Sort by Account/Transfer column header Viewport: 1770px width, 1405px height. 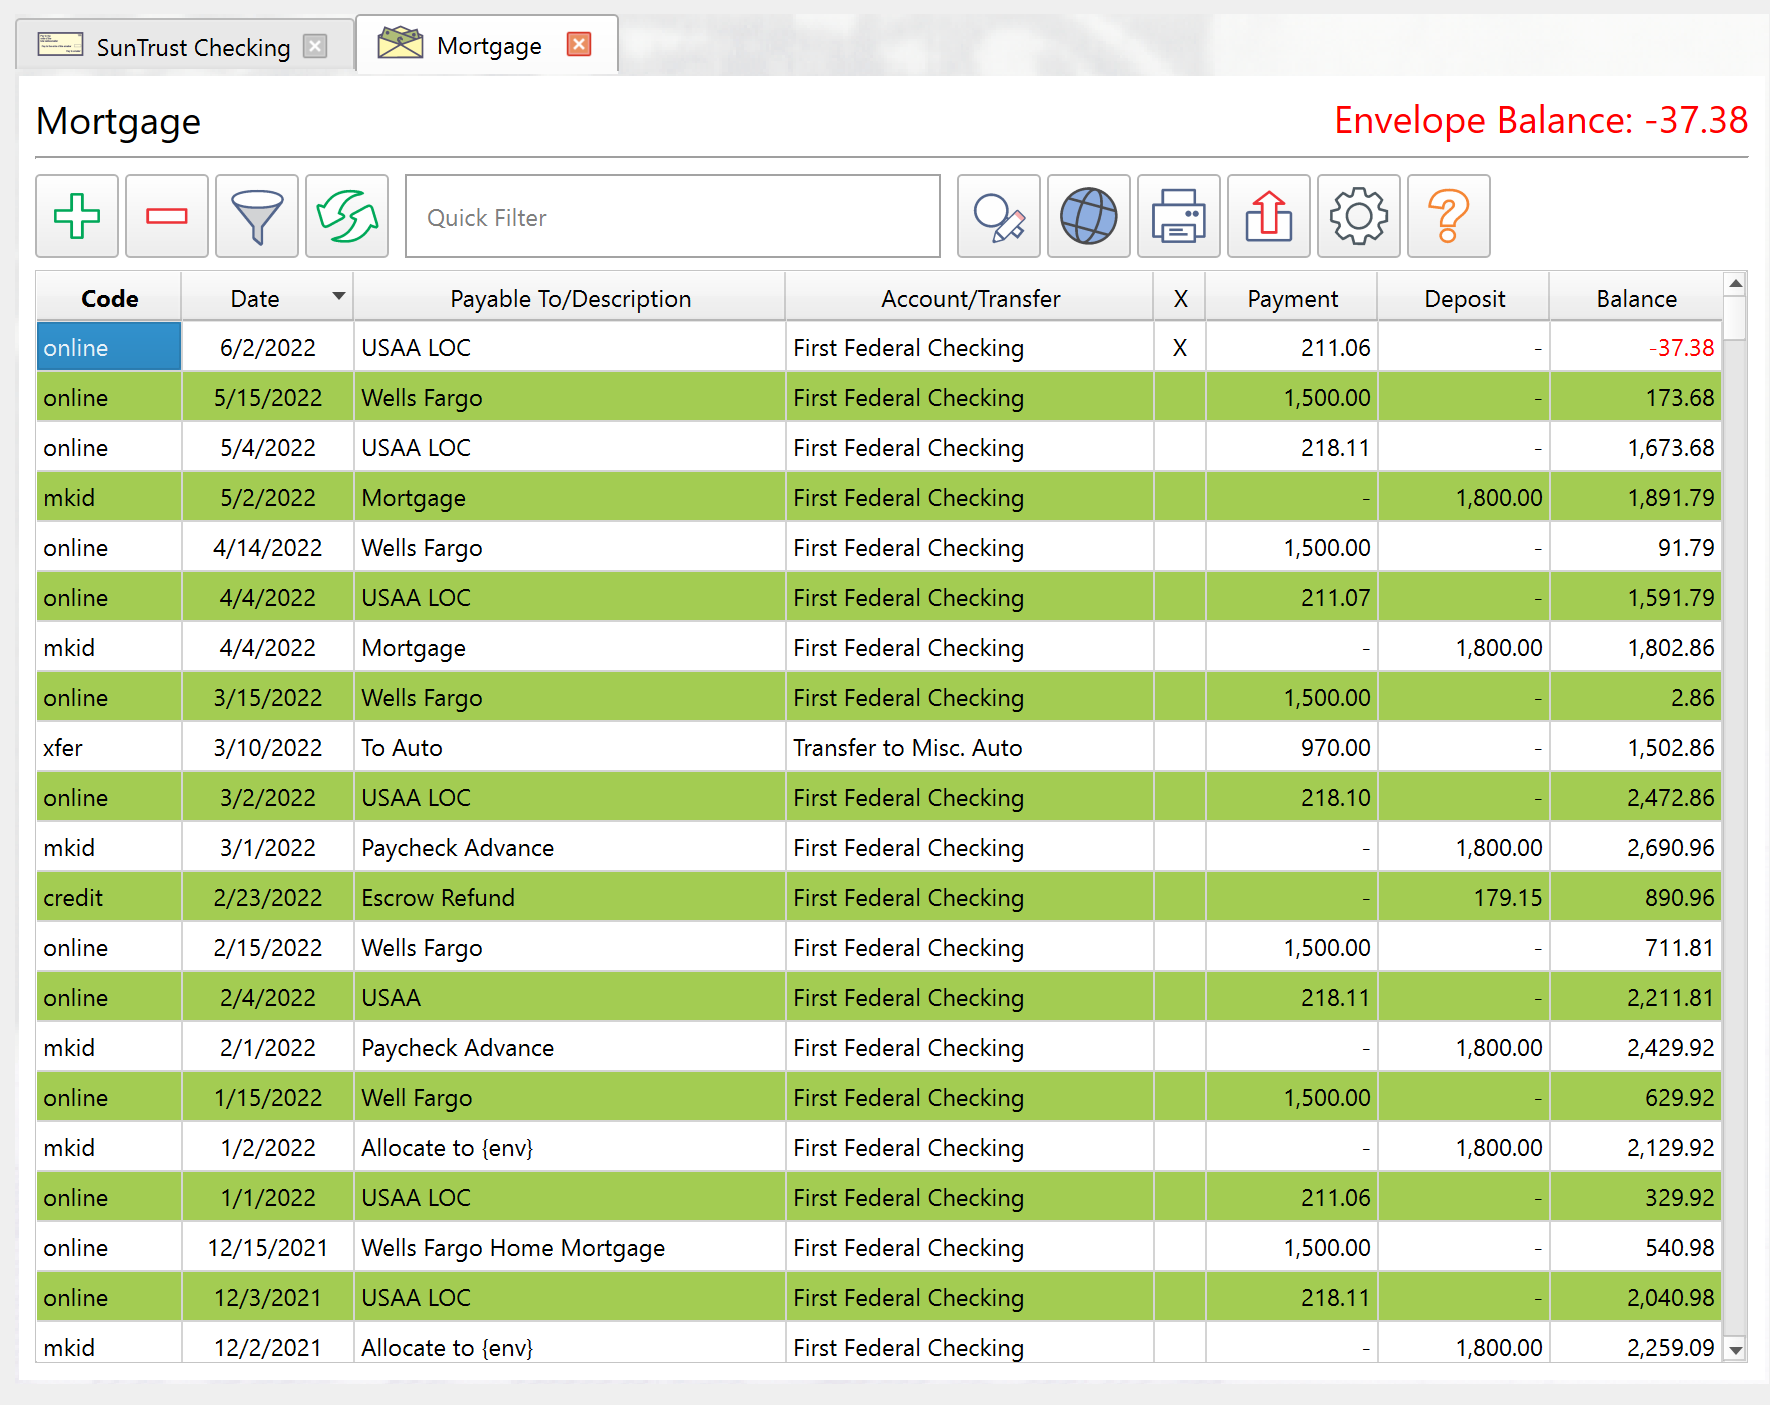point(970,298)
